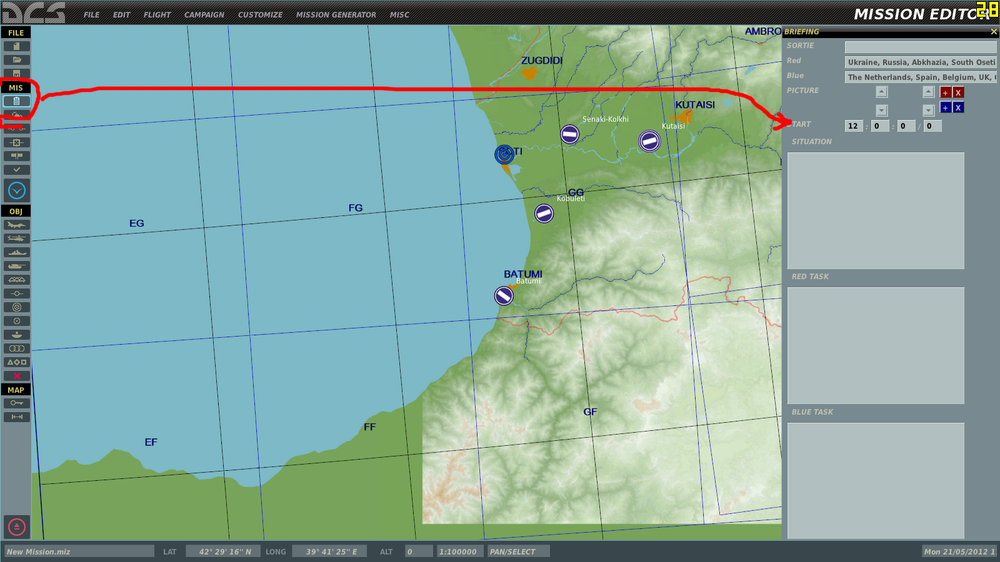Select the concentric circles target tool

(x=17, y=307)
